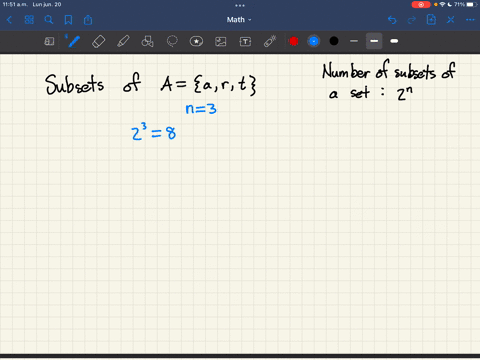Open the thumbnails grid view

pos(29,20)
